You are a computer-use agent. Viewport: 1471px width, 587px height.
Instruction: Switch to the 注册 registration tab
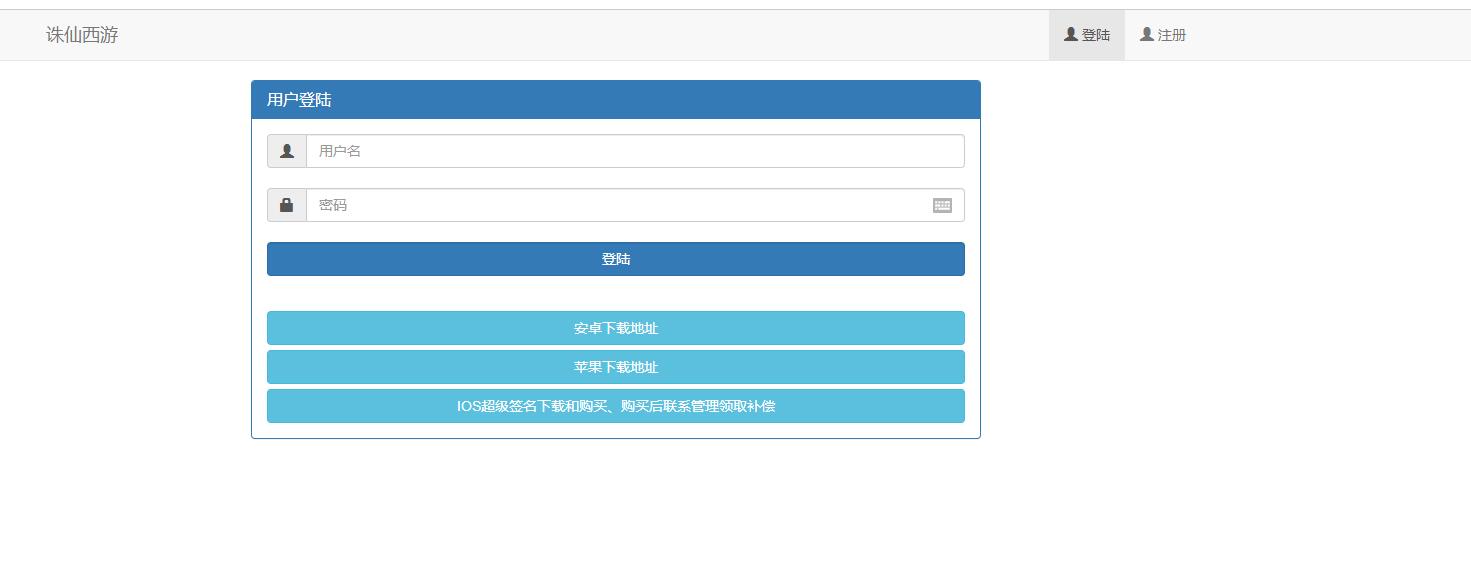[1162, 35]
